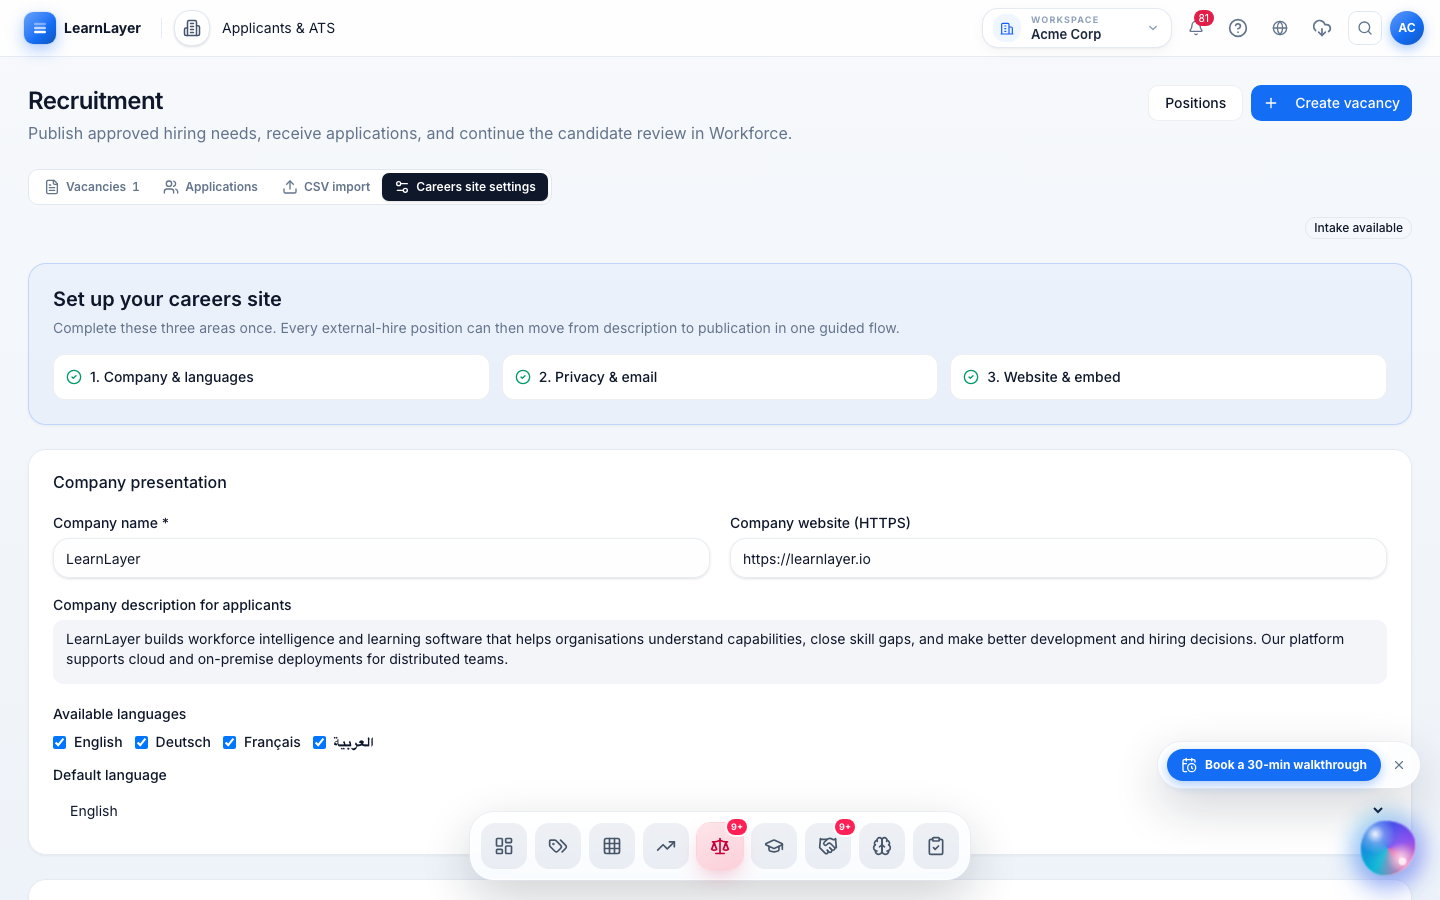This screenshot has height=900, width=1440.
Task: Click the Company description text area
Action: click(720, 652)
